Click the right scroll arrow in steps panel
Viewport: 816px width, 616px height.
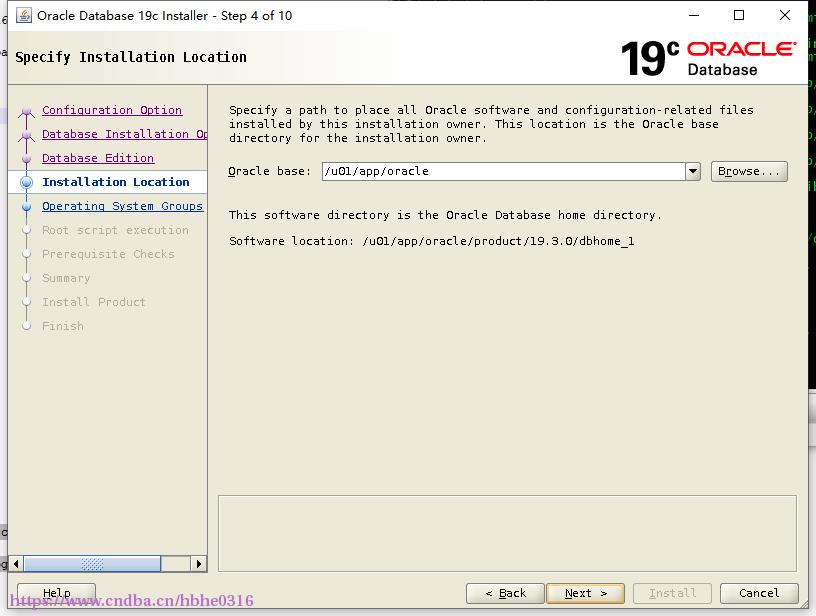198,564
